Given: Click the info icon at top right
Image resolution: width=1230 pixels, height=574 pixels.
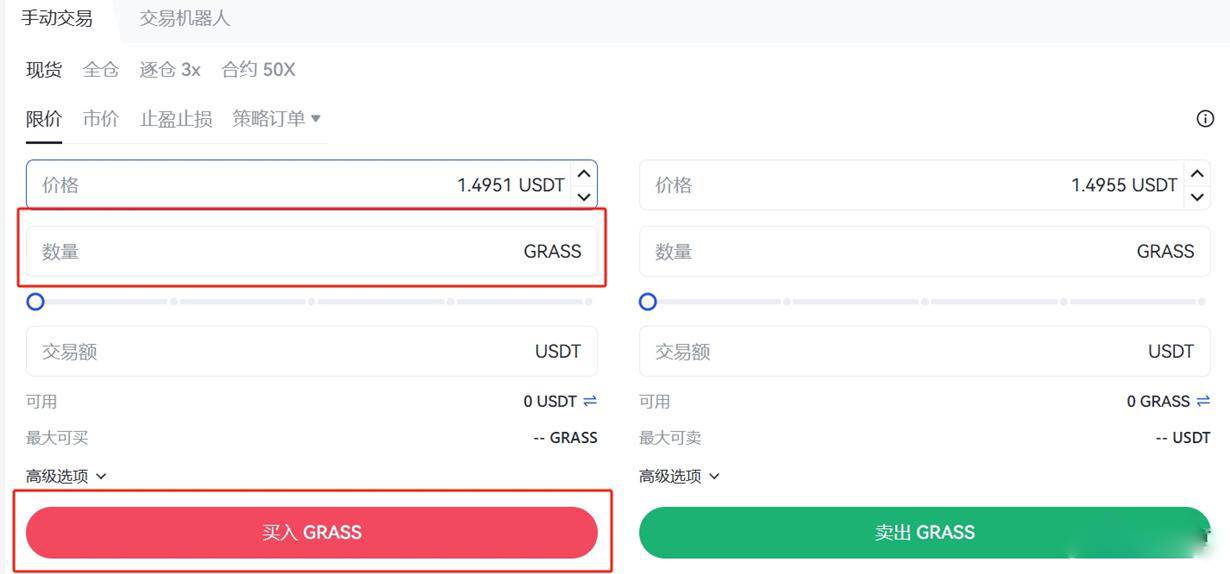Looking at the screenshot, I should [1205, 119].
